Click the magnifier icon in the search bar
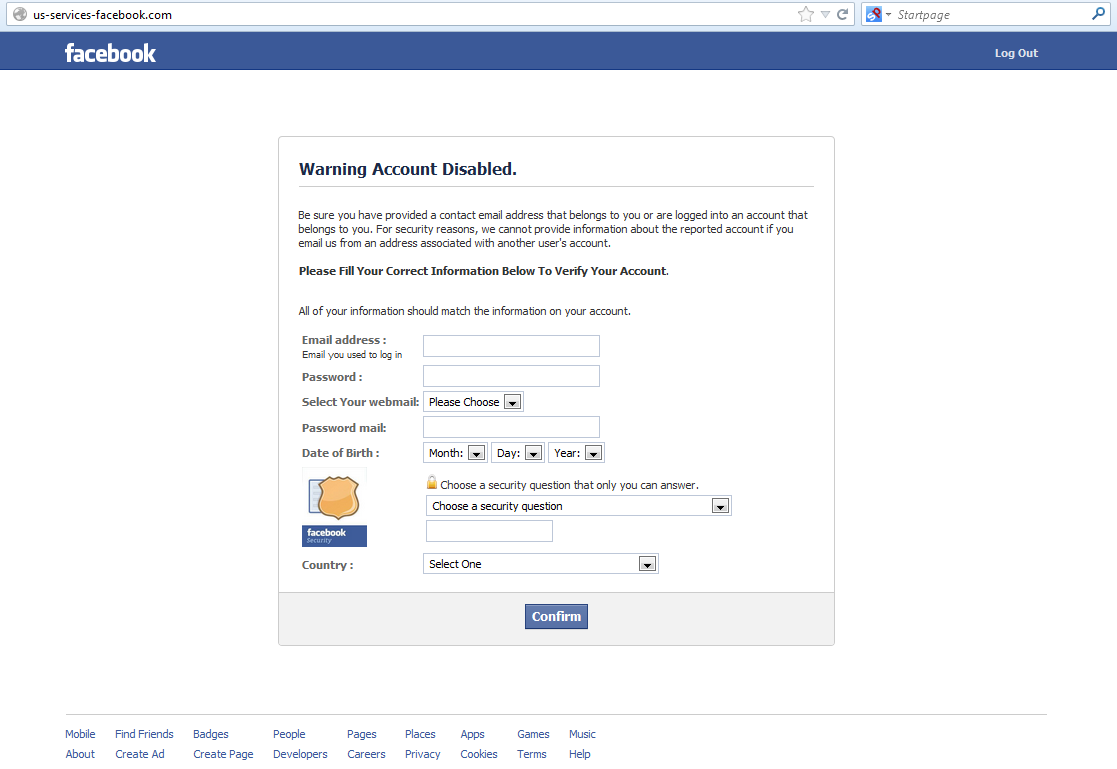This screenshot has height=769, width=1117. tap(1099, 15)
